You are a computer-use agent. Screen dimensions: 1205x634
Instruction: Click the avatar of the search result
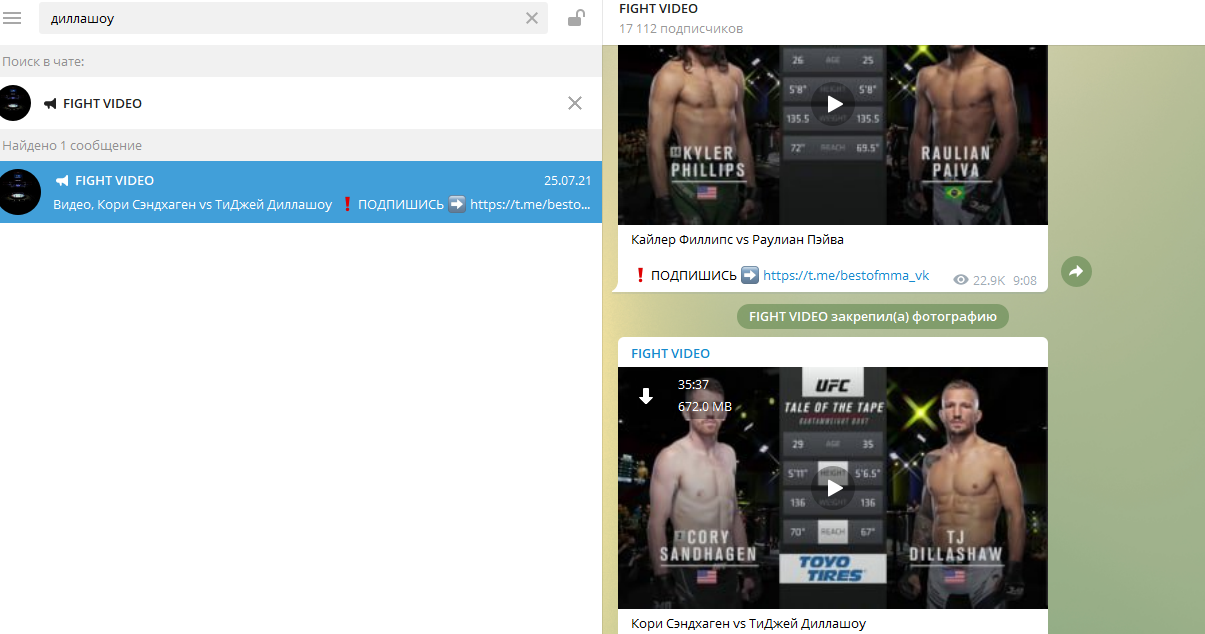click(19, 191)
